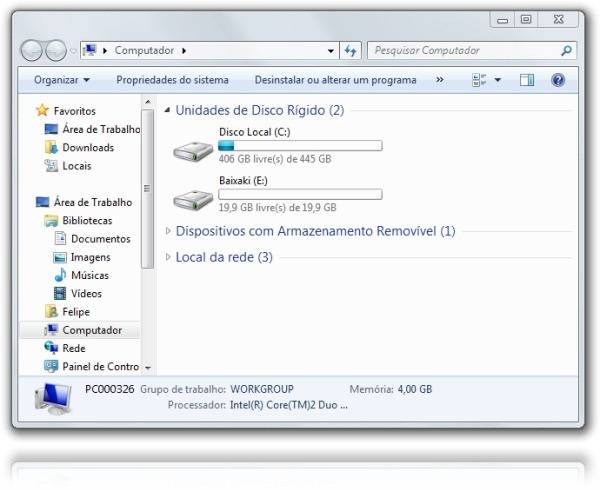The height and width of the screenshot is (490, 600).
Task: Click the Baixaki (E:) usage bar
Action: [300, 194]
